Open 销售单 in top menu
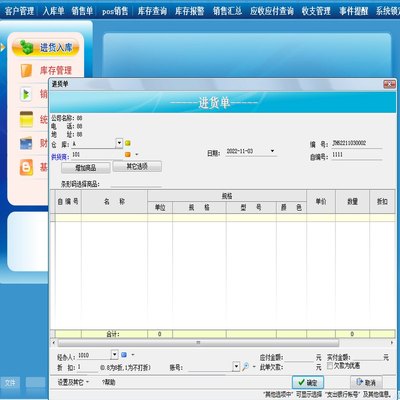The image size is (400, 400). [x=82, y=11]
